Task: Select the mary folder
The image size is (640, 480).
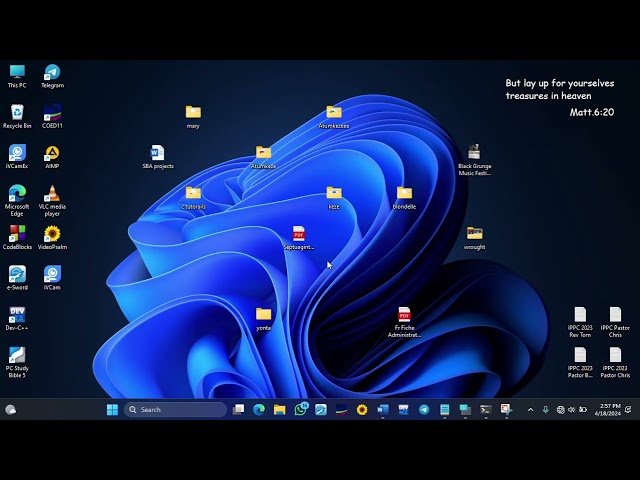Action: click(x=193, y=117)
